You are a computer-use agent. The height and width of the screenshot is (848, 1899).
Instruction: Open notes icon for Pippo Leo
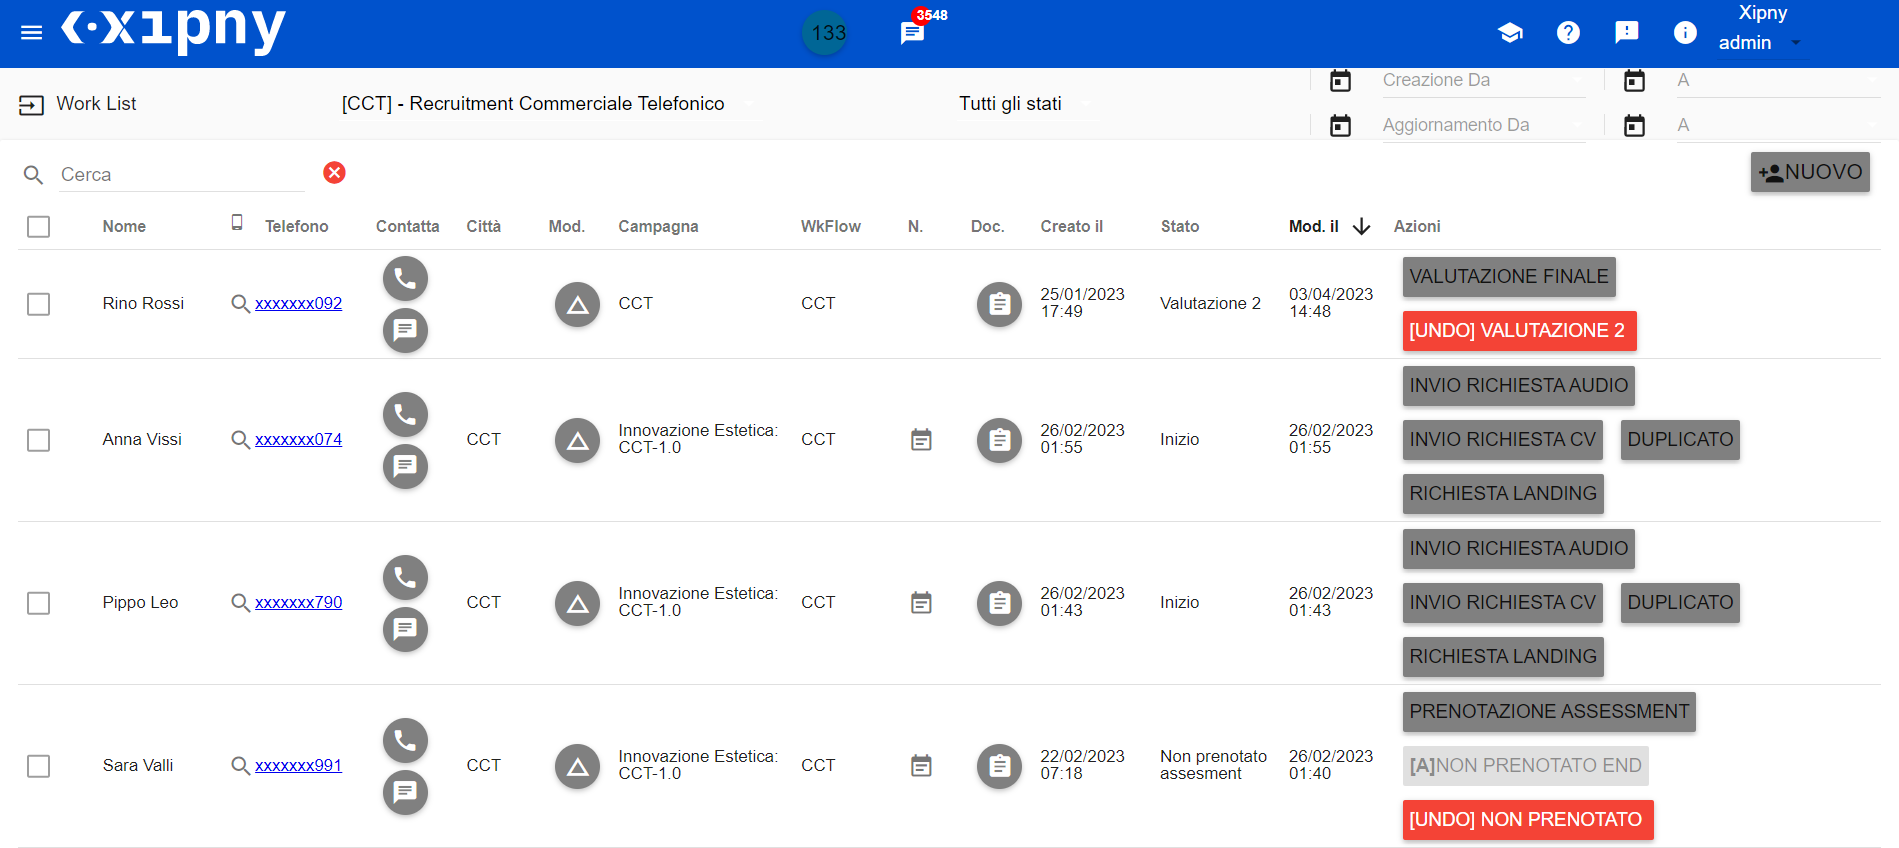click(x=921, y=603)
